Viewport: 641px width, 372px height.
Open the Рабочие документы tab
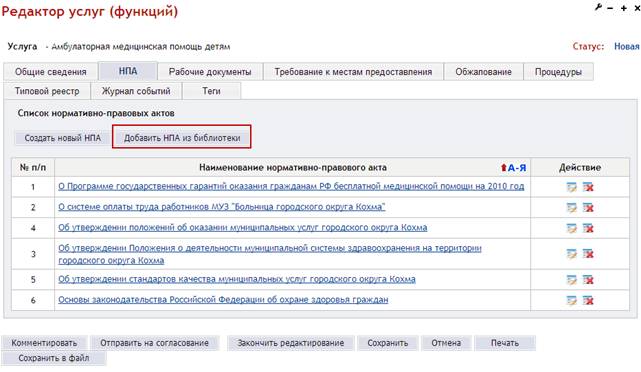click(x=210, y=72)
